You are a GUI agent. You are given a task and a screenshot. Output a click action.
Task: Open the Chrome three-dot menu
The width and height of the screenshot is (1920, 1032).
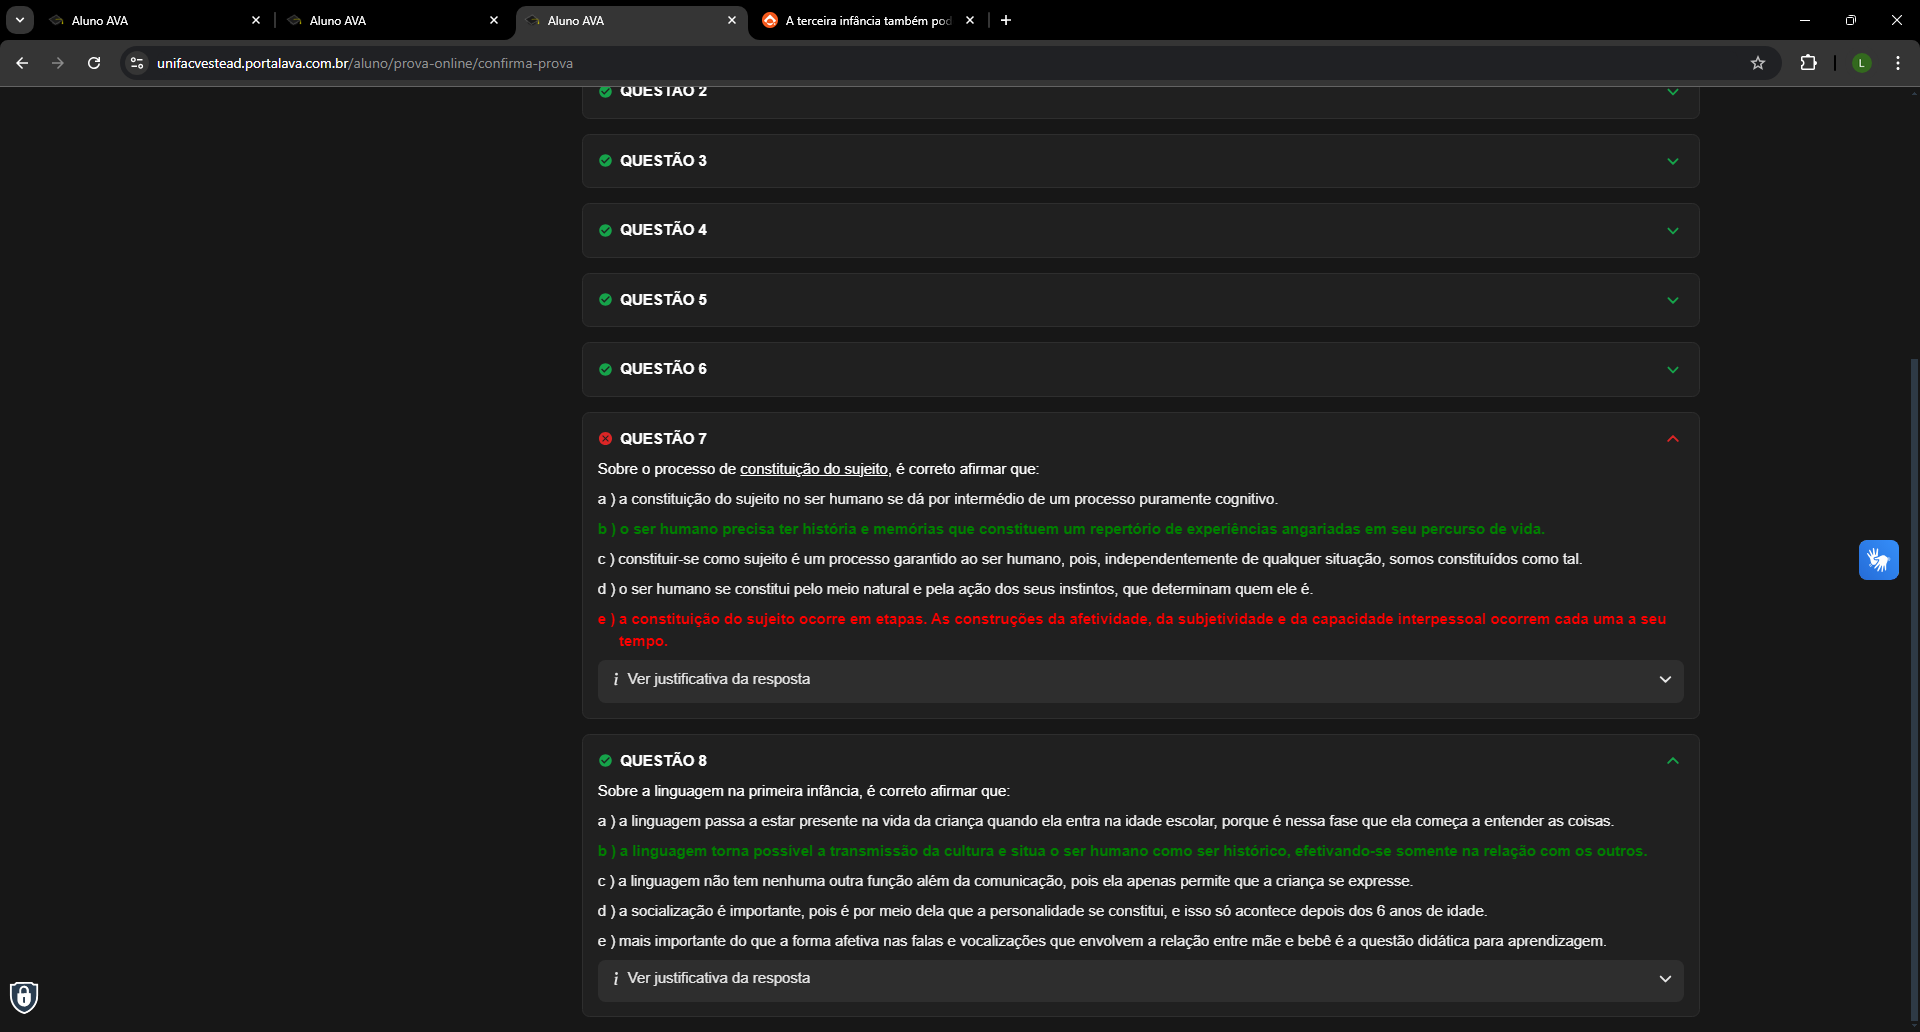[1898, 63]
